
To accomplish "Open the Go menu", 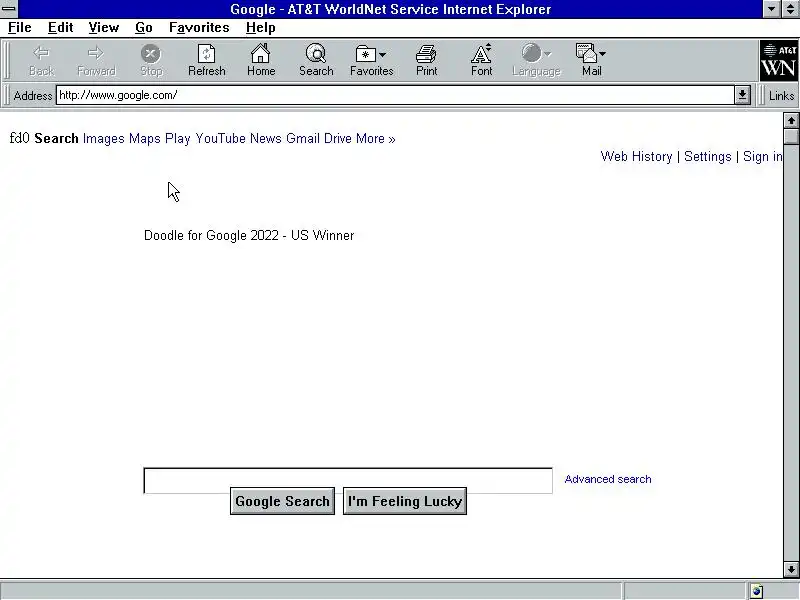I will click(144, 28).
